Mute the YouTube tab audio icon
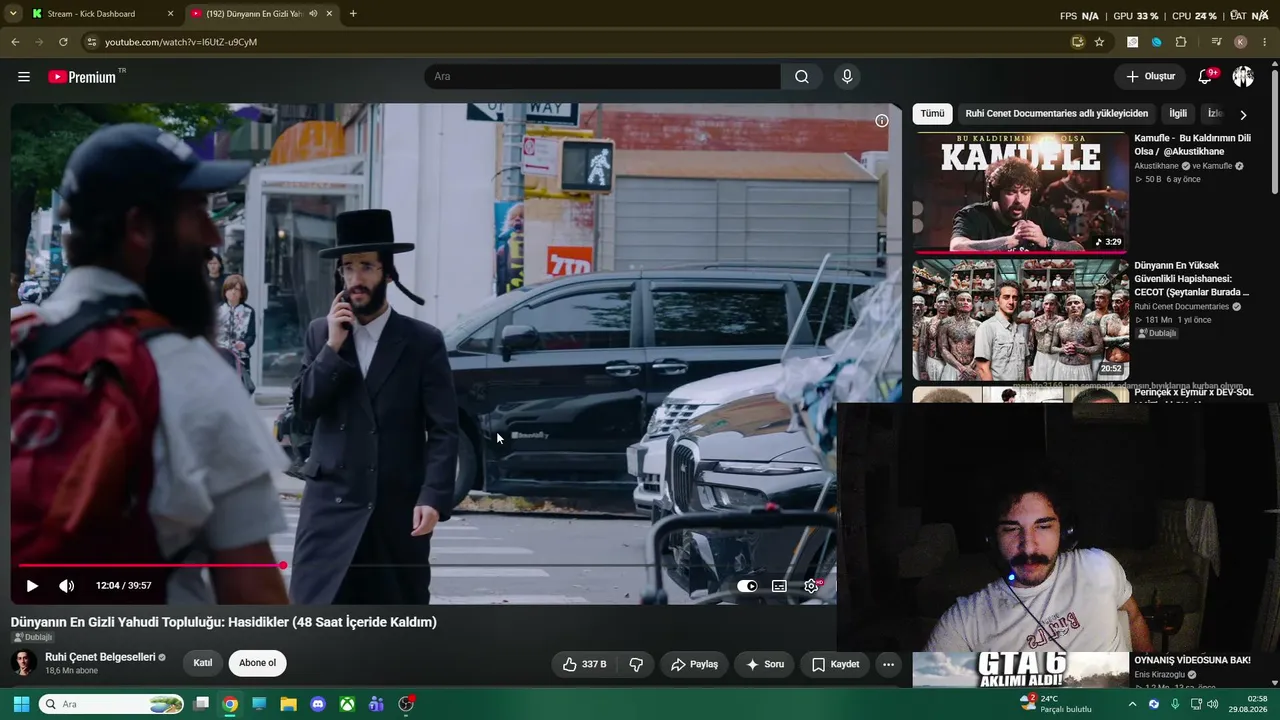 [x=314, y=14]
